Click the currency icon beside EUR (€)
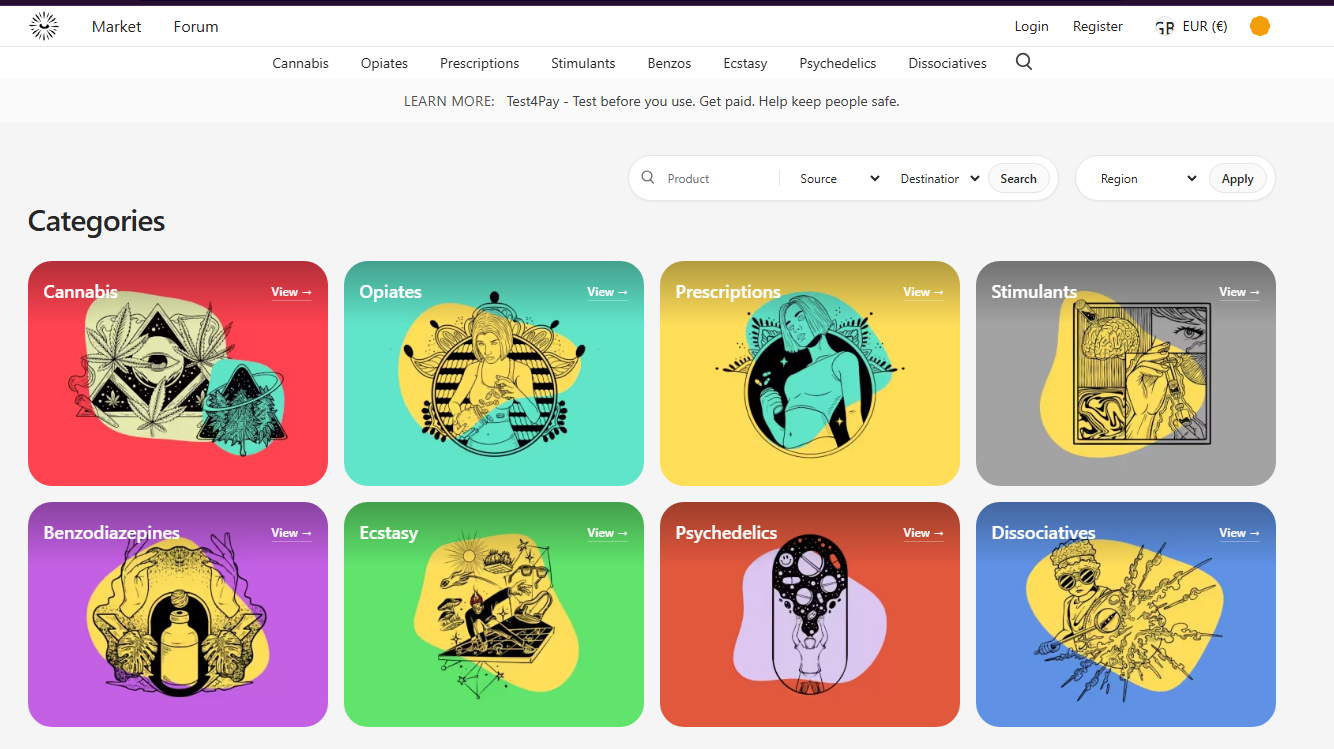This screenshot has height=749, width=1334. (x=1164, y=28)
